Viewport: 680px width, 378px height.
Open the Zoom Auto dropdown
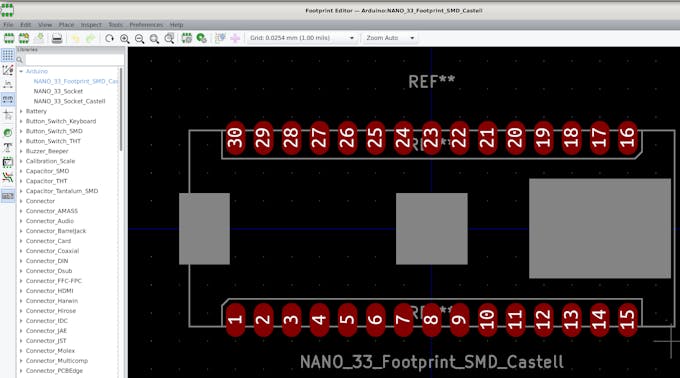[x=390, y=38]
